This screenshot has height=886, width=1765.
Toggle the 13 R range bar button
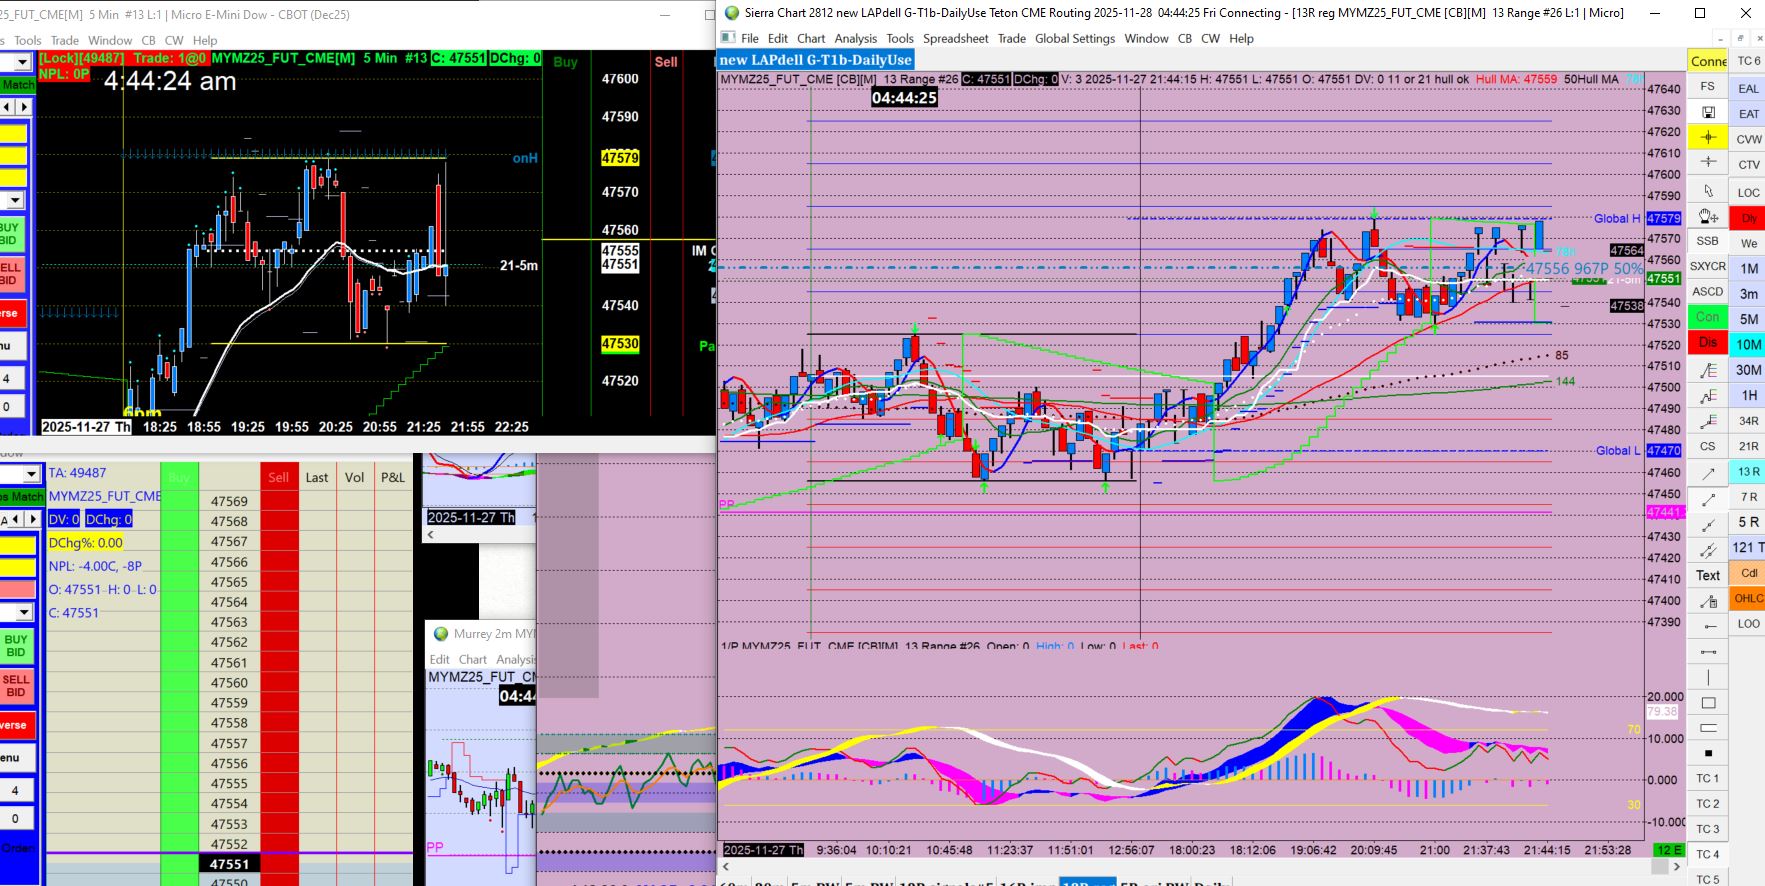point(1748,471)
